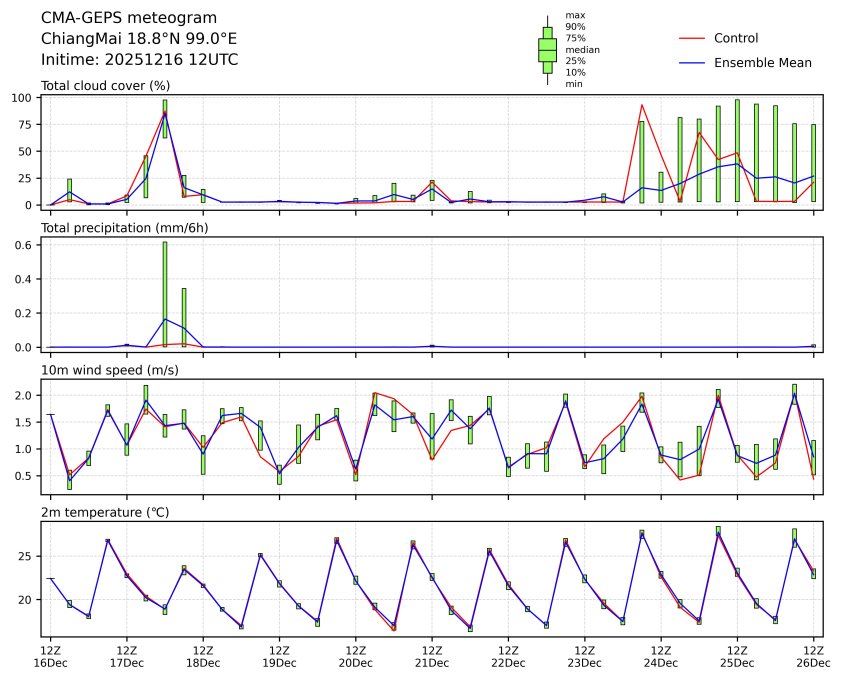Click the blue Ensemble Mean legend line

tap(692, 62)
